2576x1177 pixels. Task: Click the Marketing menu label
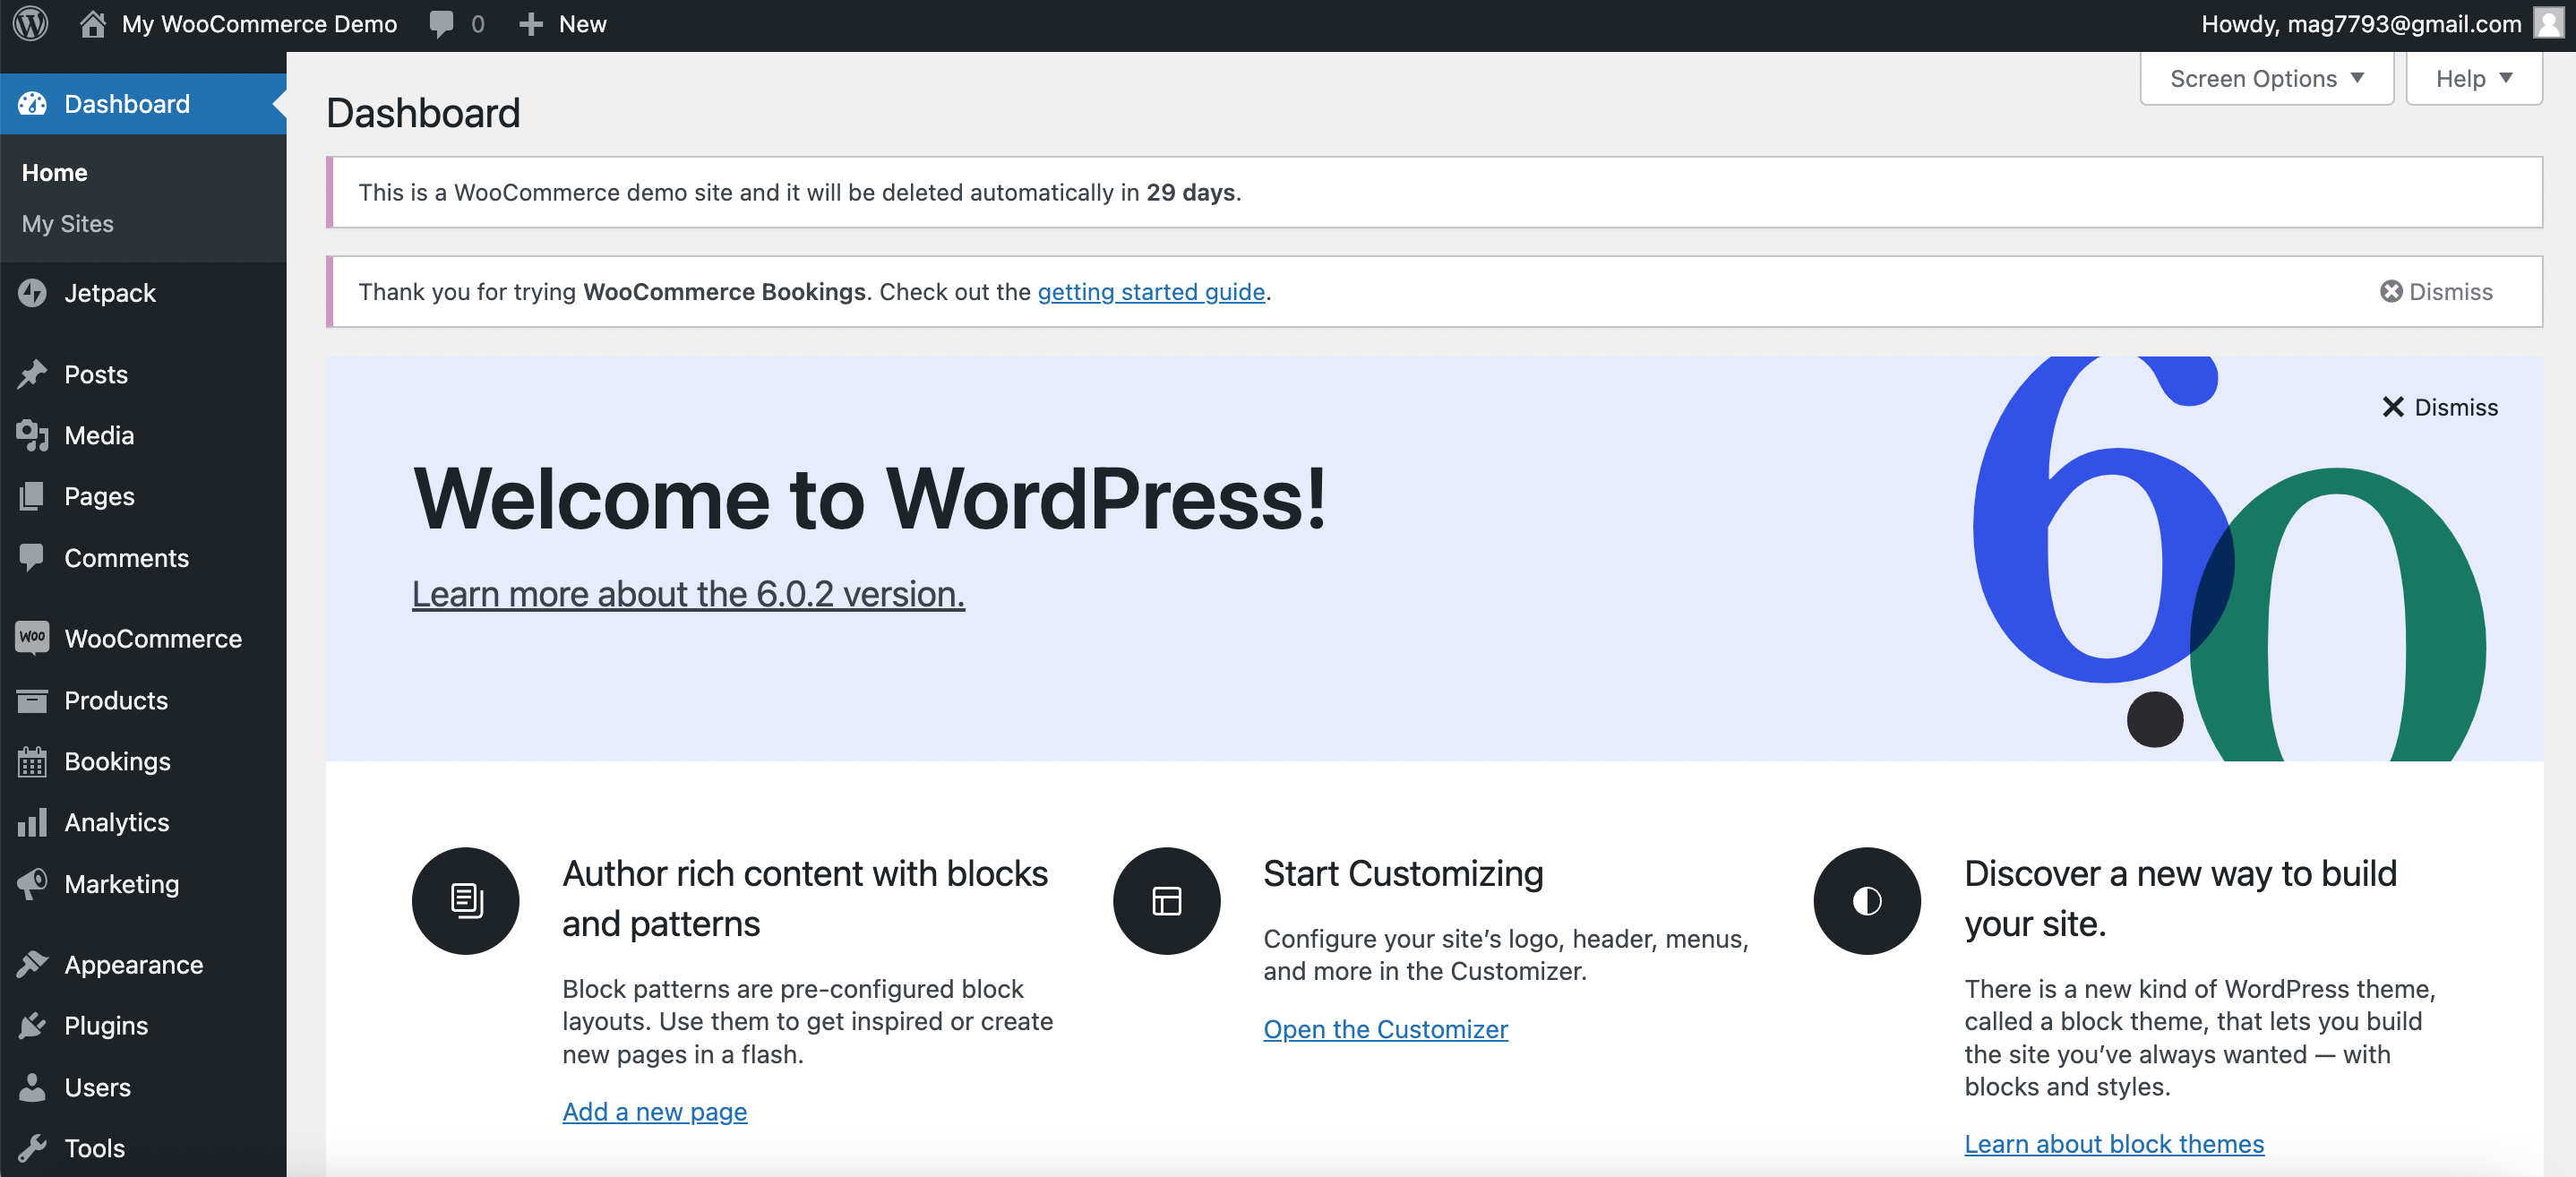click(x=121, y=884)
